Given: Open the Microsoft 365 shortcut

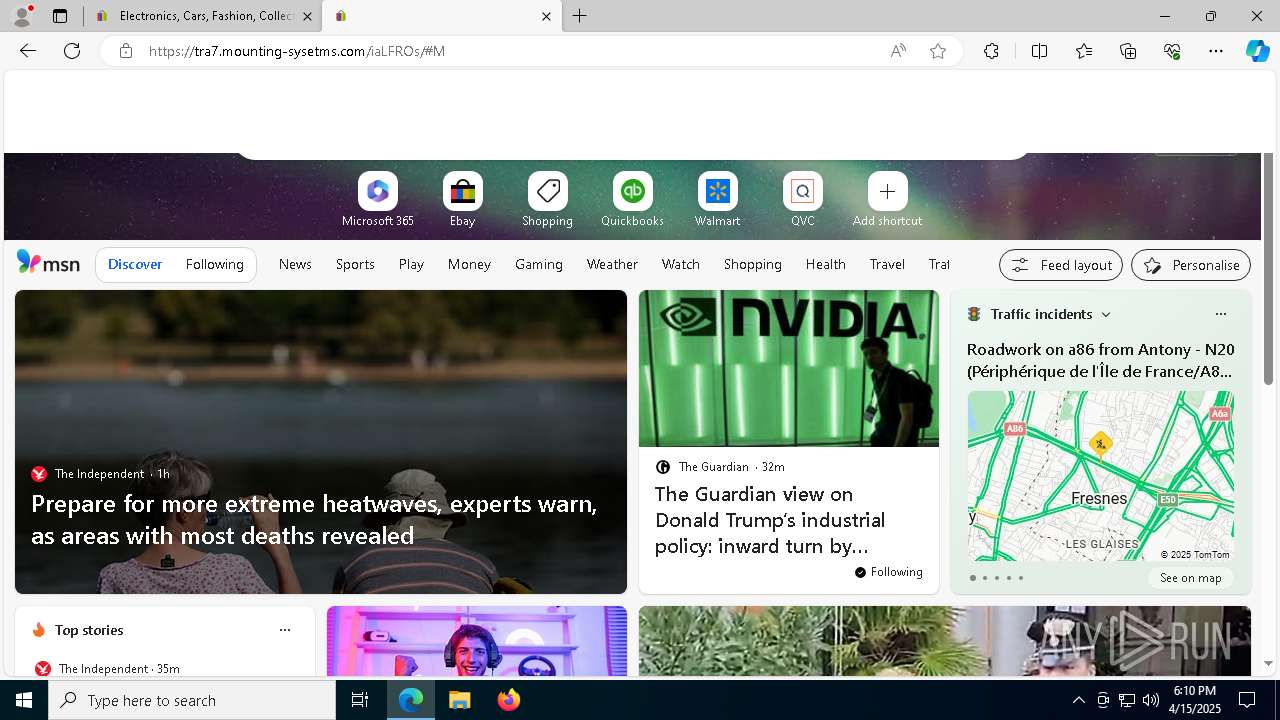Looking at the screenshot, I should pyautogui.click(x=377, y=200).
